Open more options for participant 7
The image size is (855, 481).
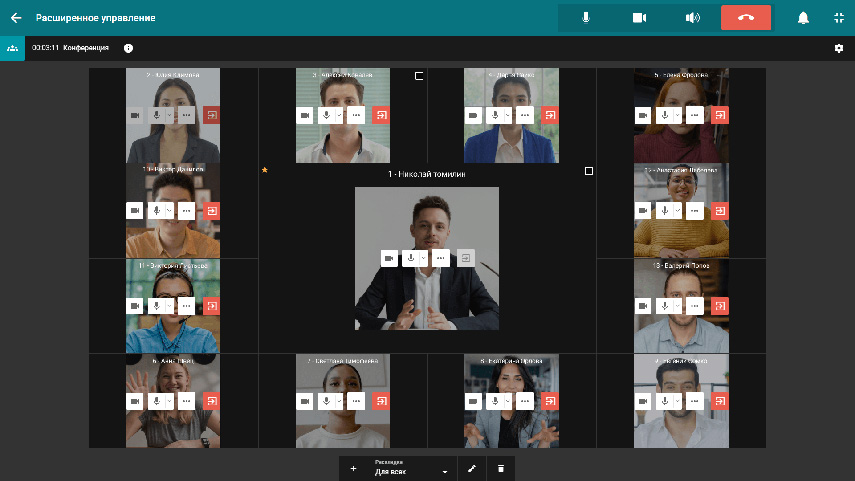click(x=356, y=401)
